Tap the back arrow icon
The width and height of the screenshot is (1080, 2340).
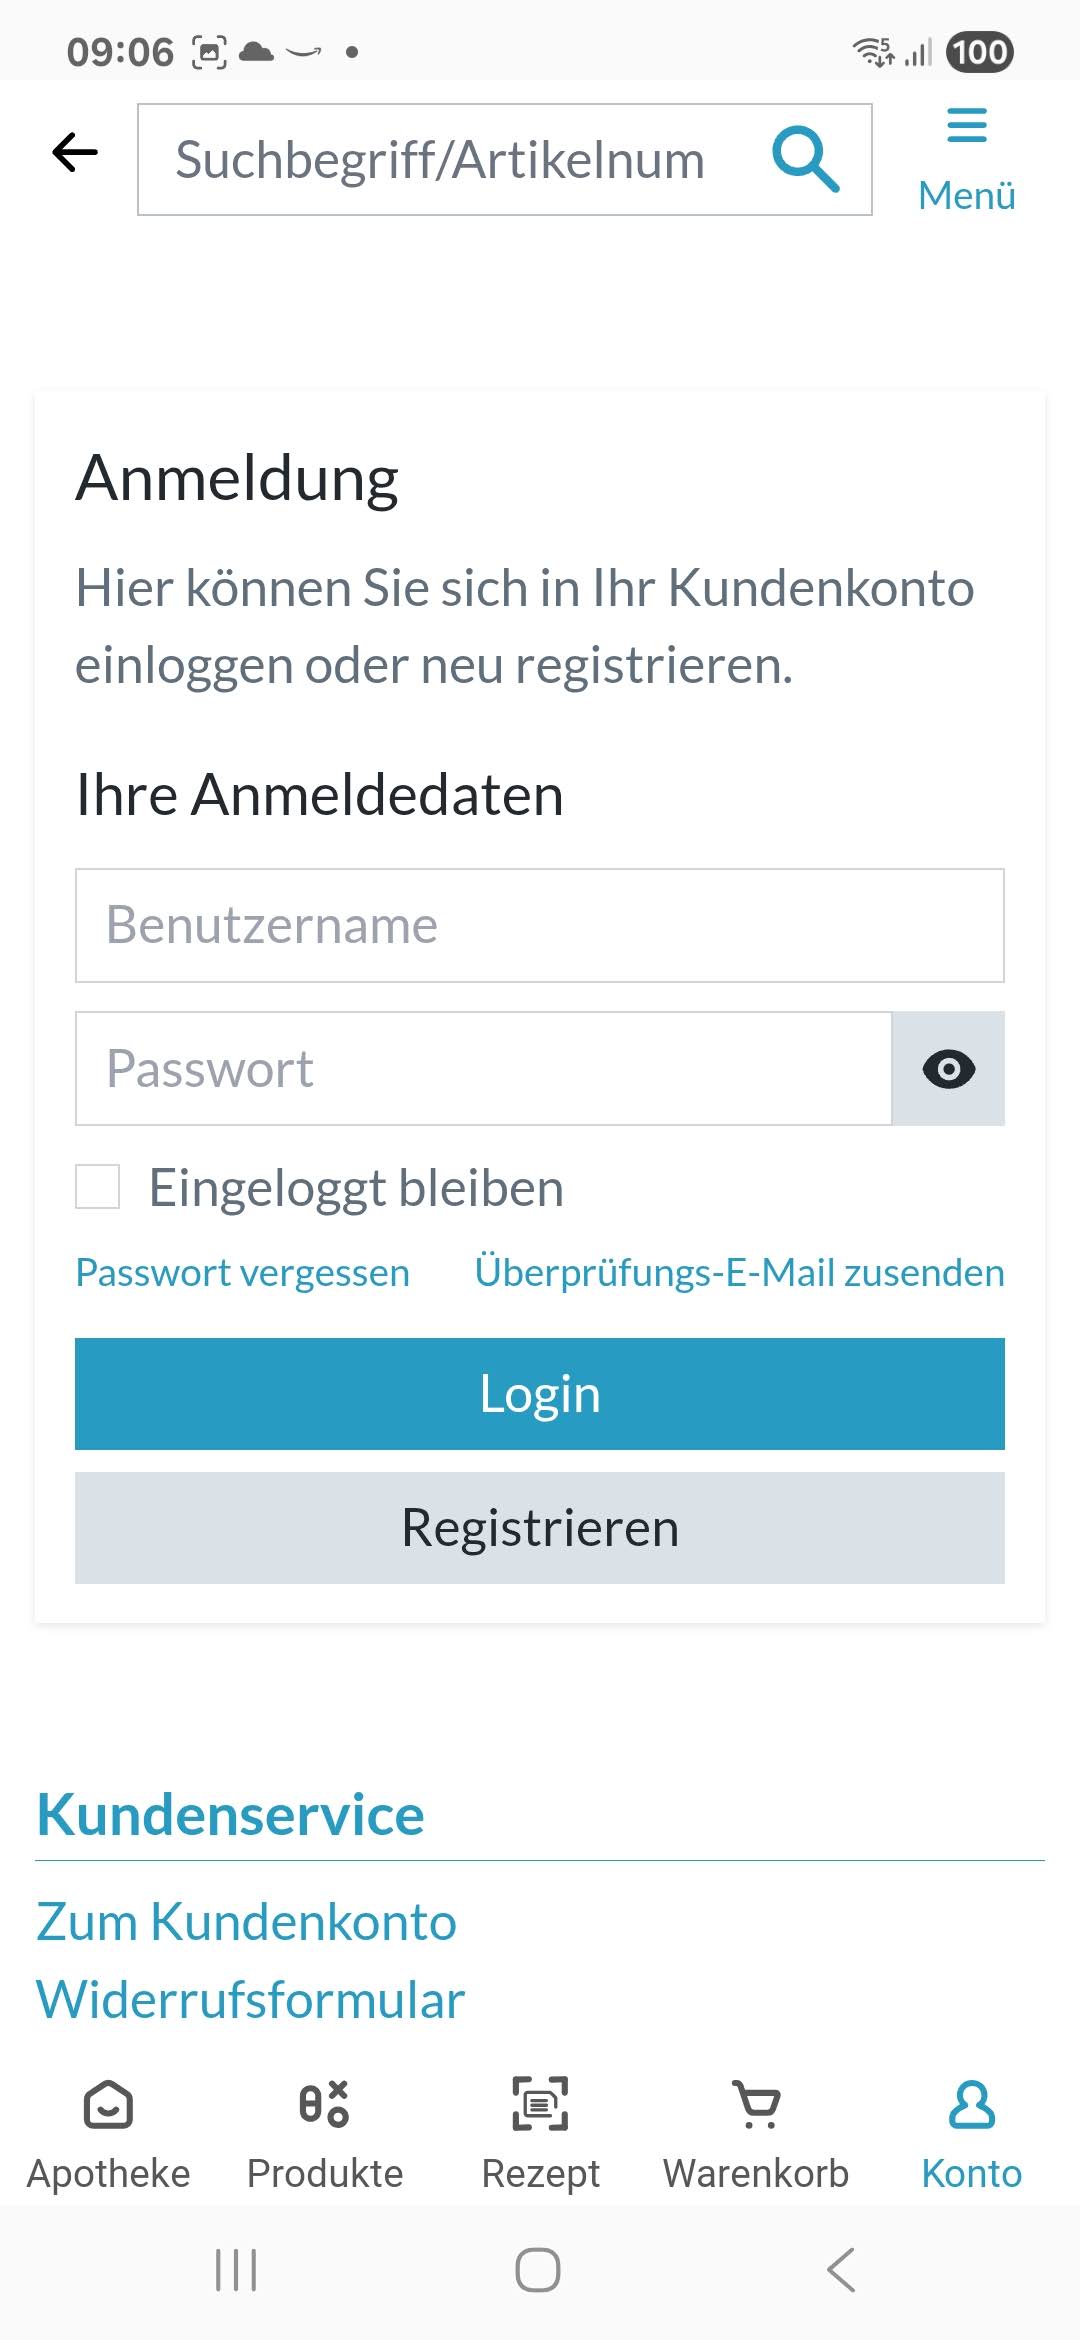point(75,153)
